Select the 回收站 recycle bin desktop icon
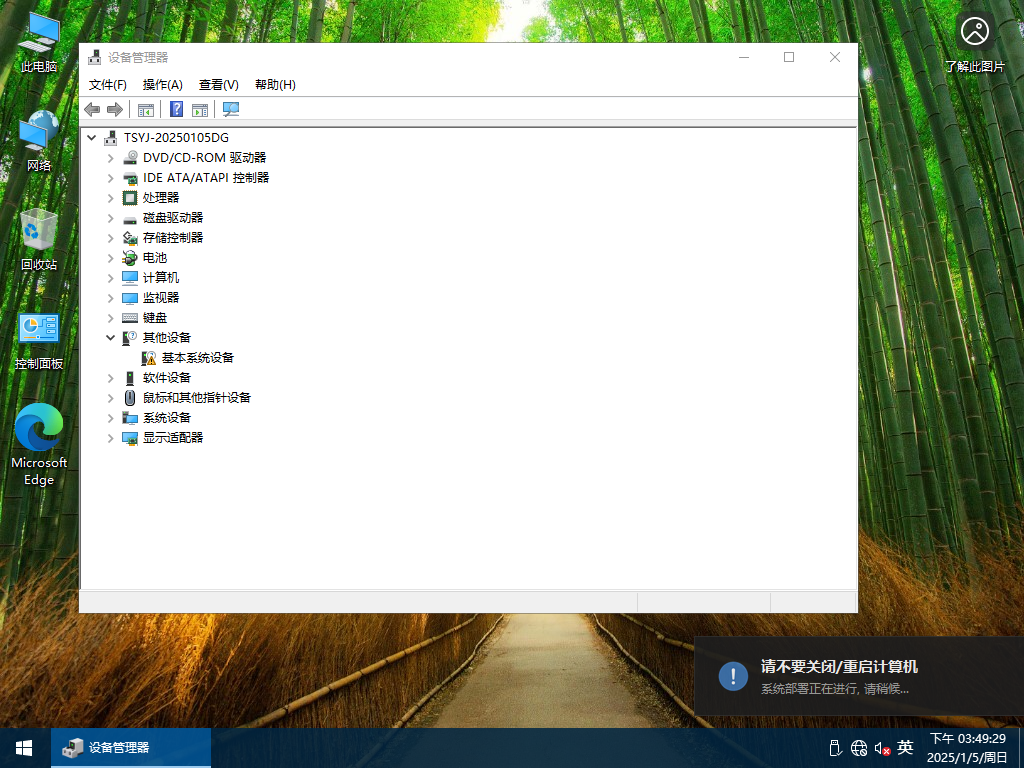1024x768 pixels. [39, 240]
